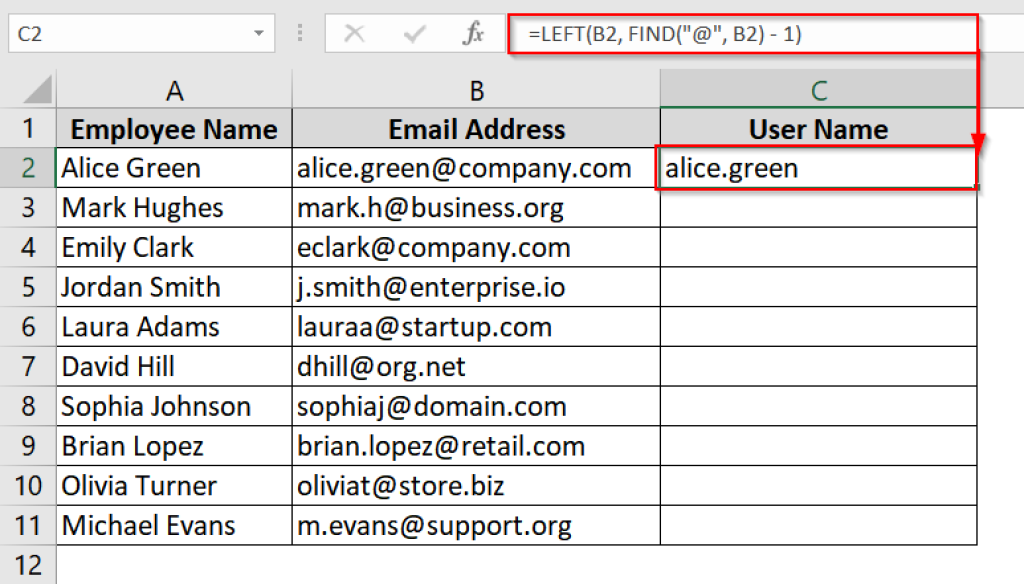Viewport: 1024px width, 584px height.
Task: Click the User Name header cell
Action: [818, 128]
